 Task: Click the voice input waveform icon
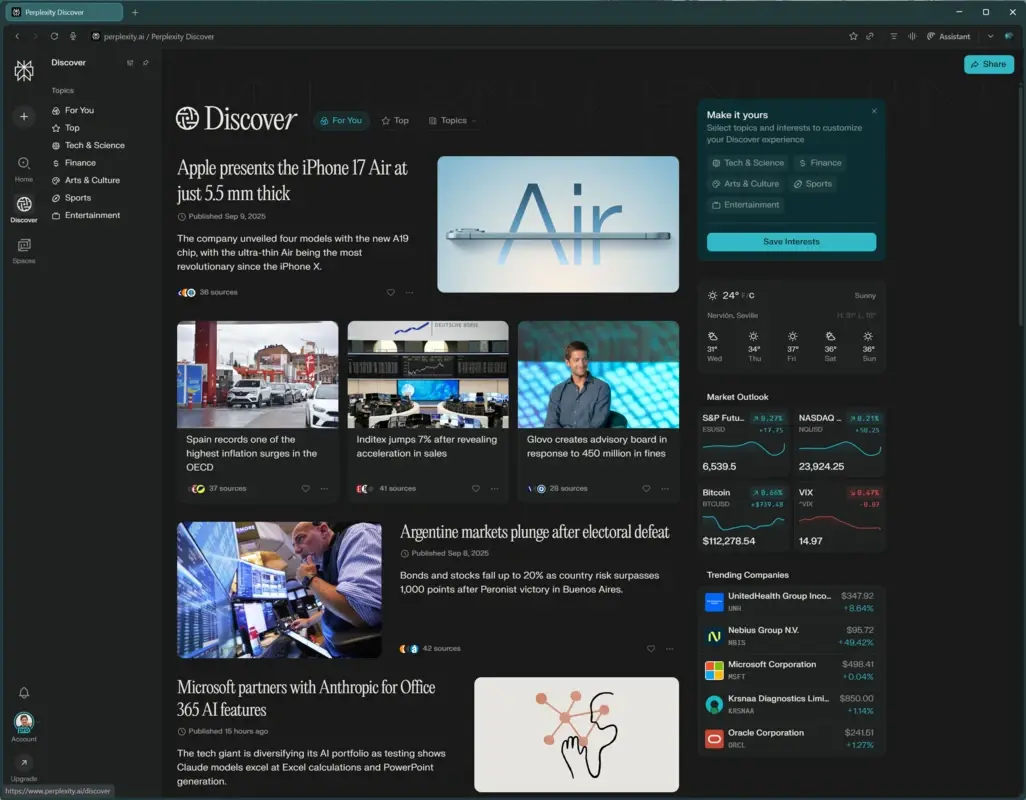(911, 36)
